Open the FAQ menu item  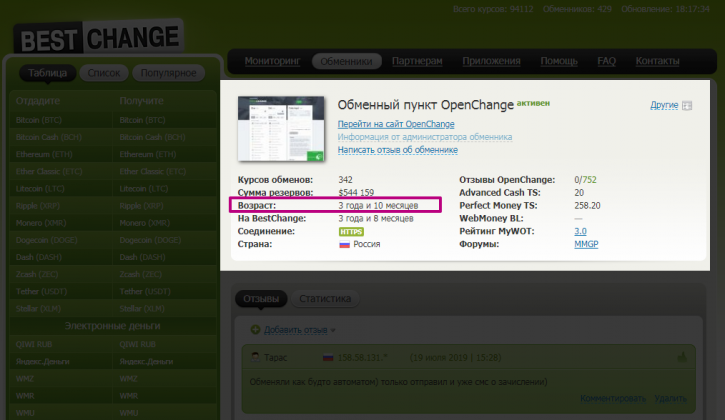(x=606, y=61)
